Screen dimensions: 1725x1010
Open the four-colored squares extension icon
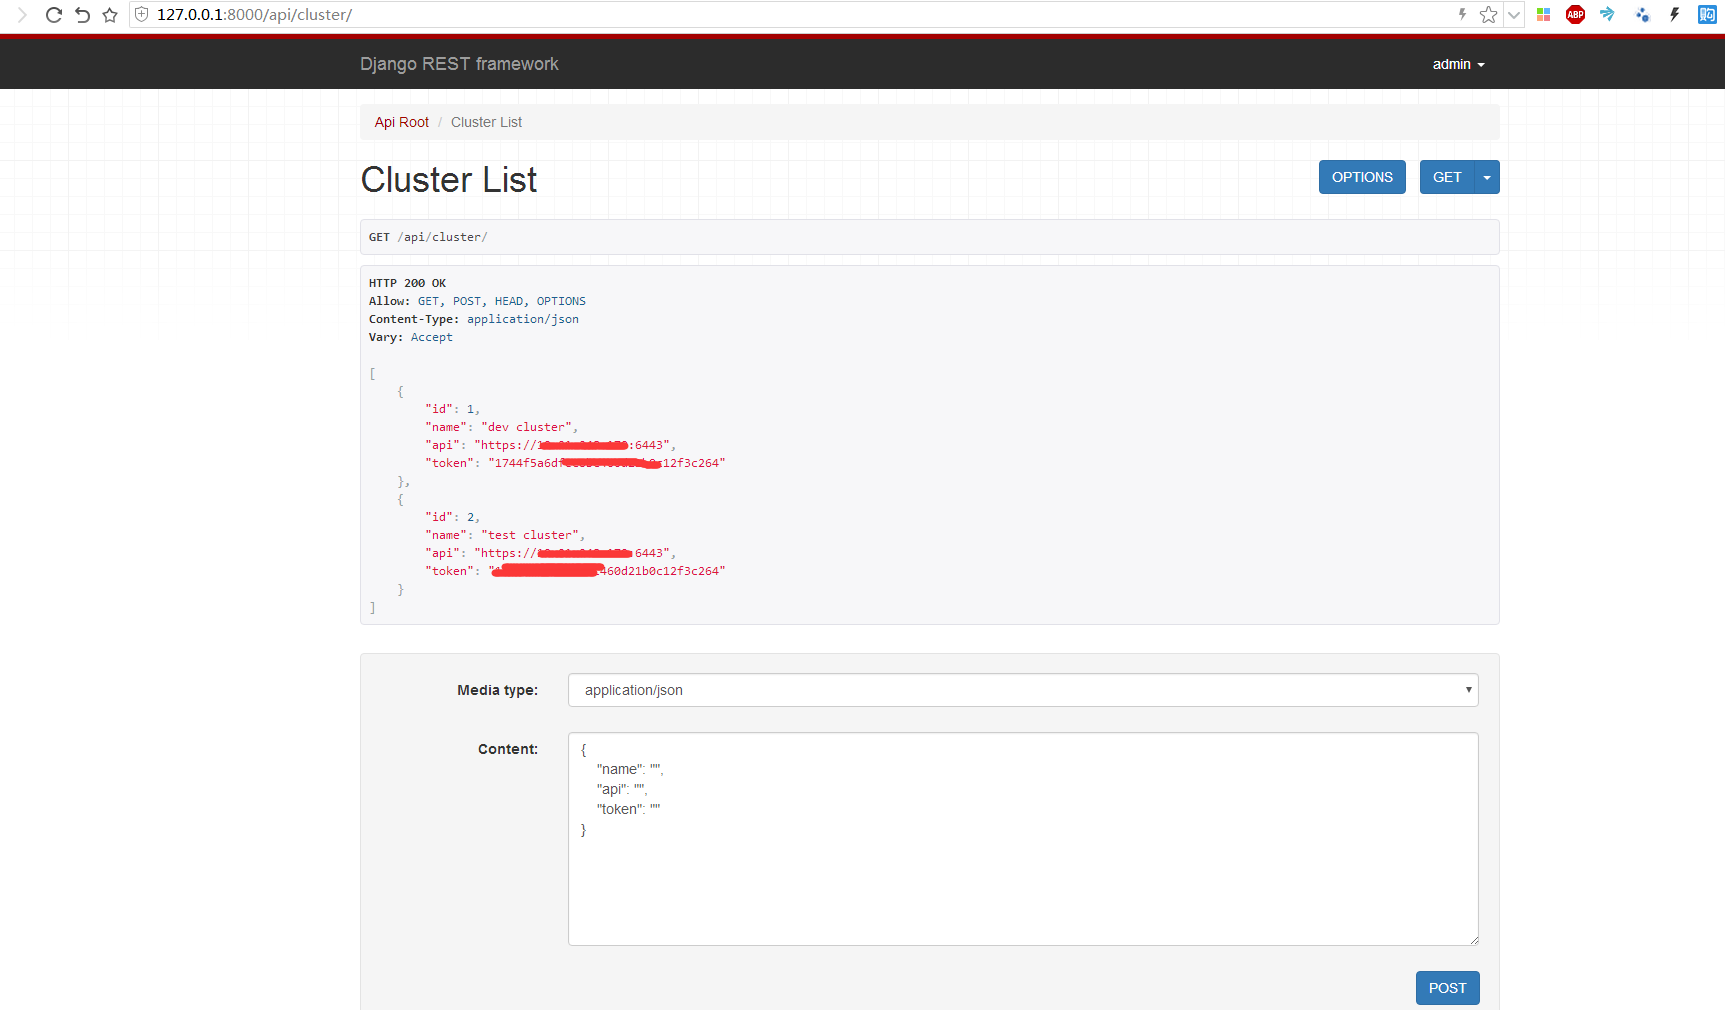click(1544, 14)
